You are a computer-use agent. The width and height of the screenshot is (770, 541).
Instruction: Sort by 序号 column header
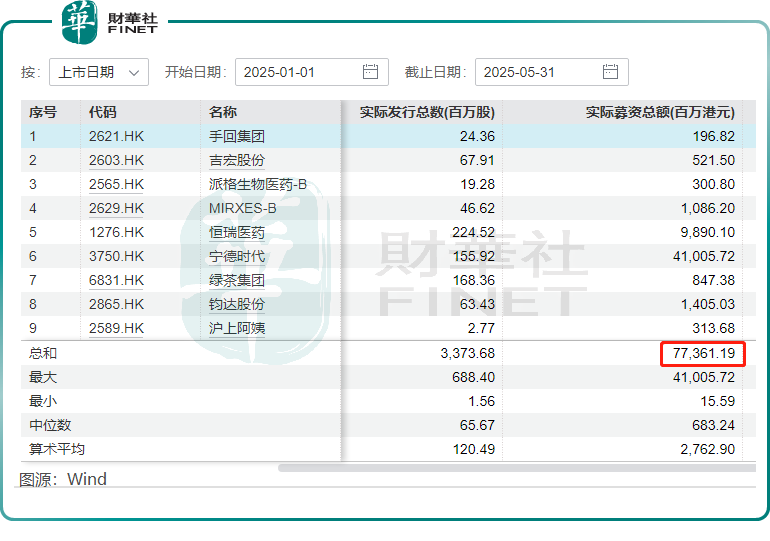click(x=43, y=112)
